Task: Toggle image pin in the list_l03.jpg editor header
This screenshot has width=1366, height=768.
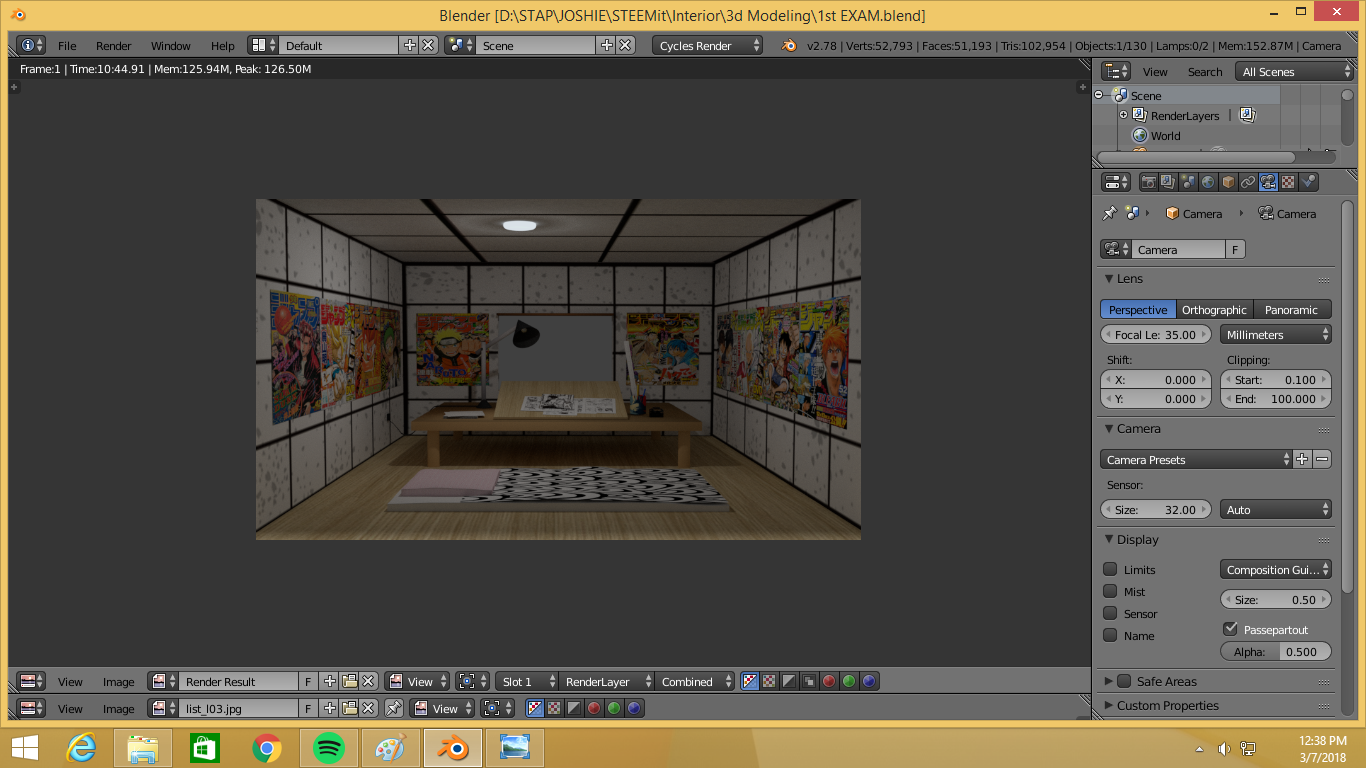Action: point(394,708)
